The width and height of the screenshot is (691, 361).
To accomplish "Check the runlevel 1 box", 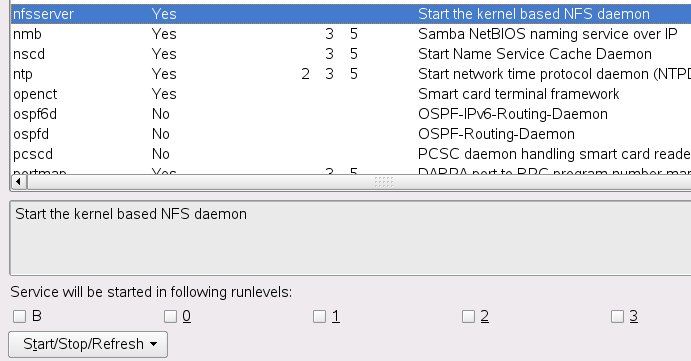I will pyautogui.click(x=319, y=316).
